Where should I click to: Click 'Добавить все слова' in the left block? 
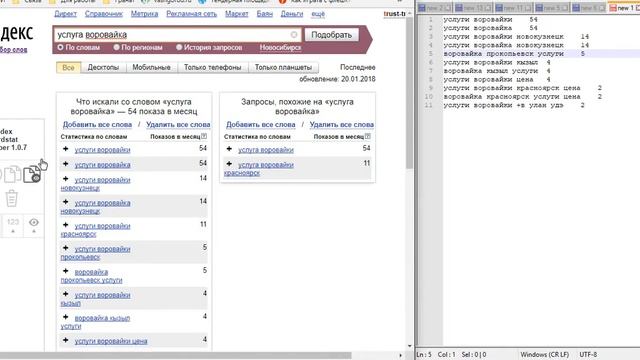point(97,124)
